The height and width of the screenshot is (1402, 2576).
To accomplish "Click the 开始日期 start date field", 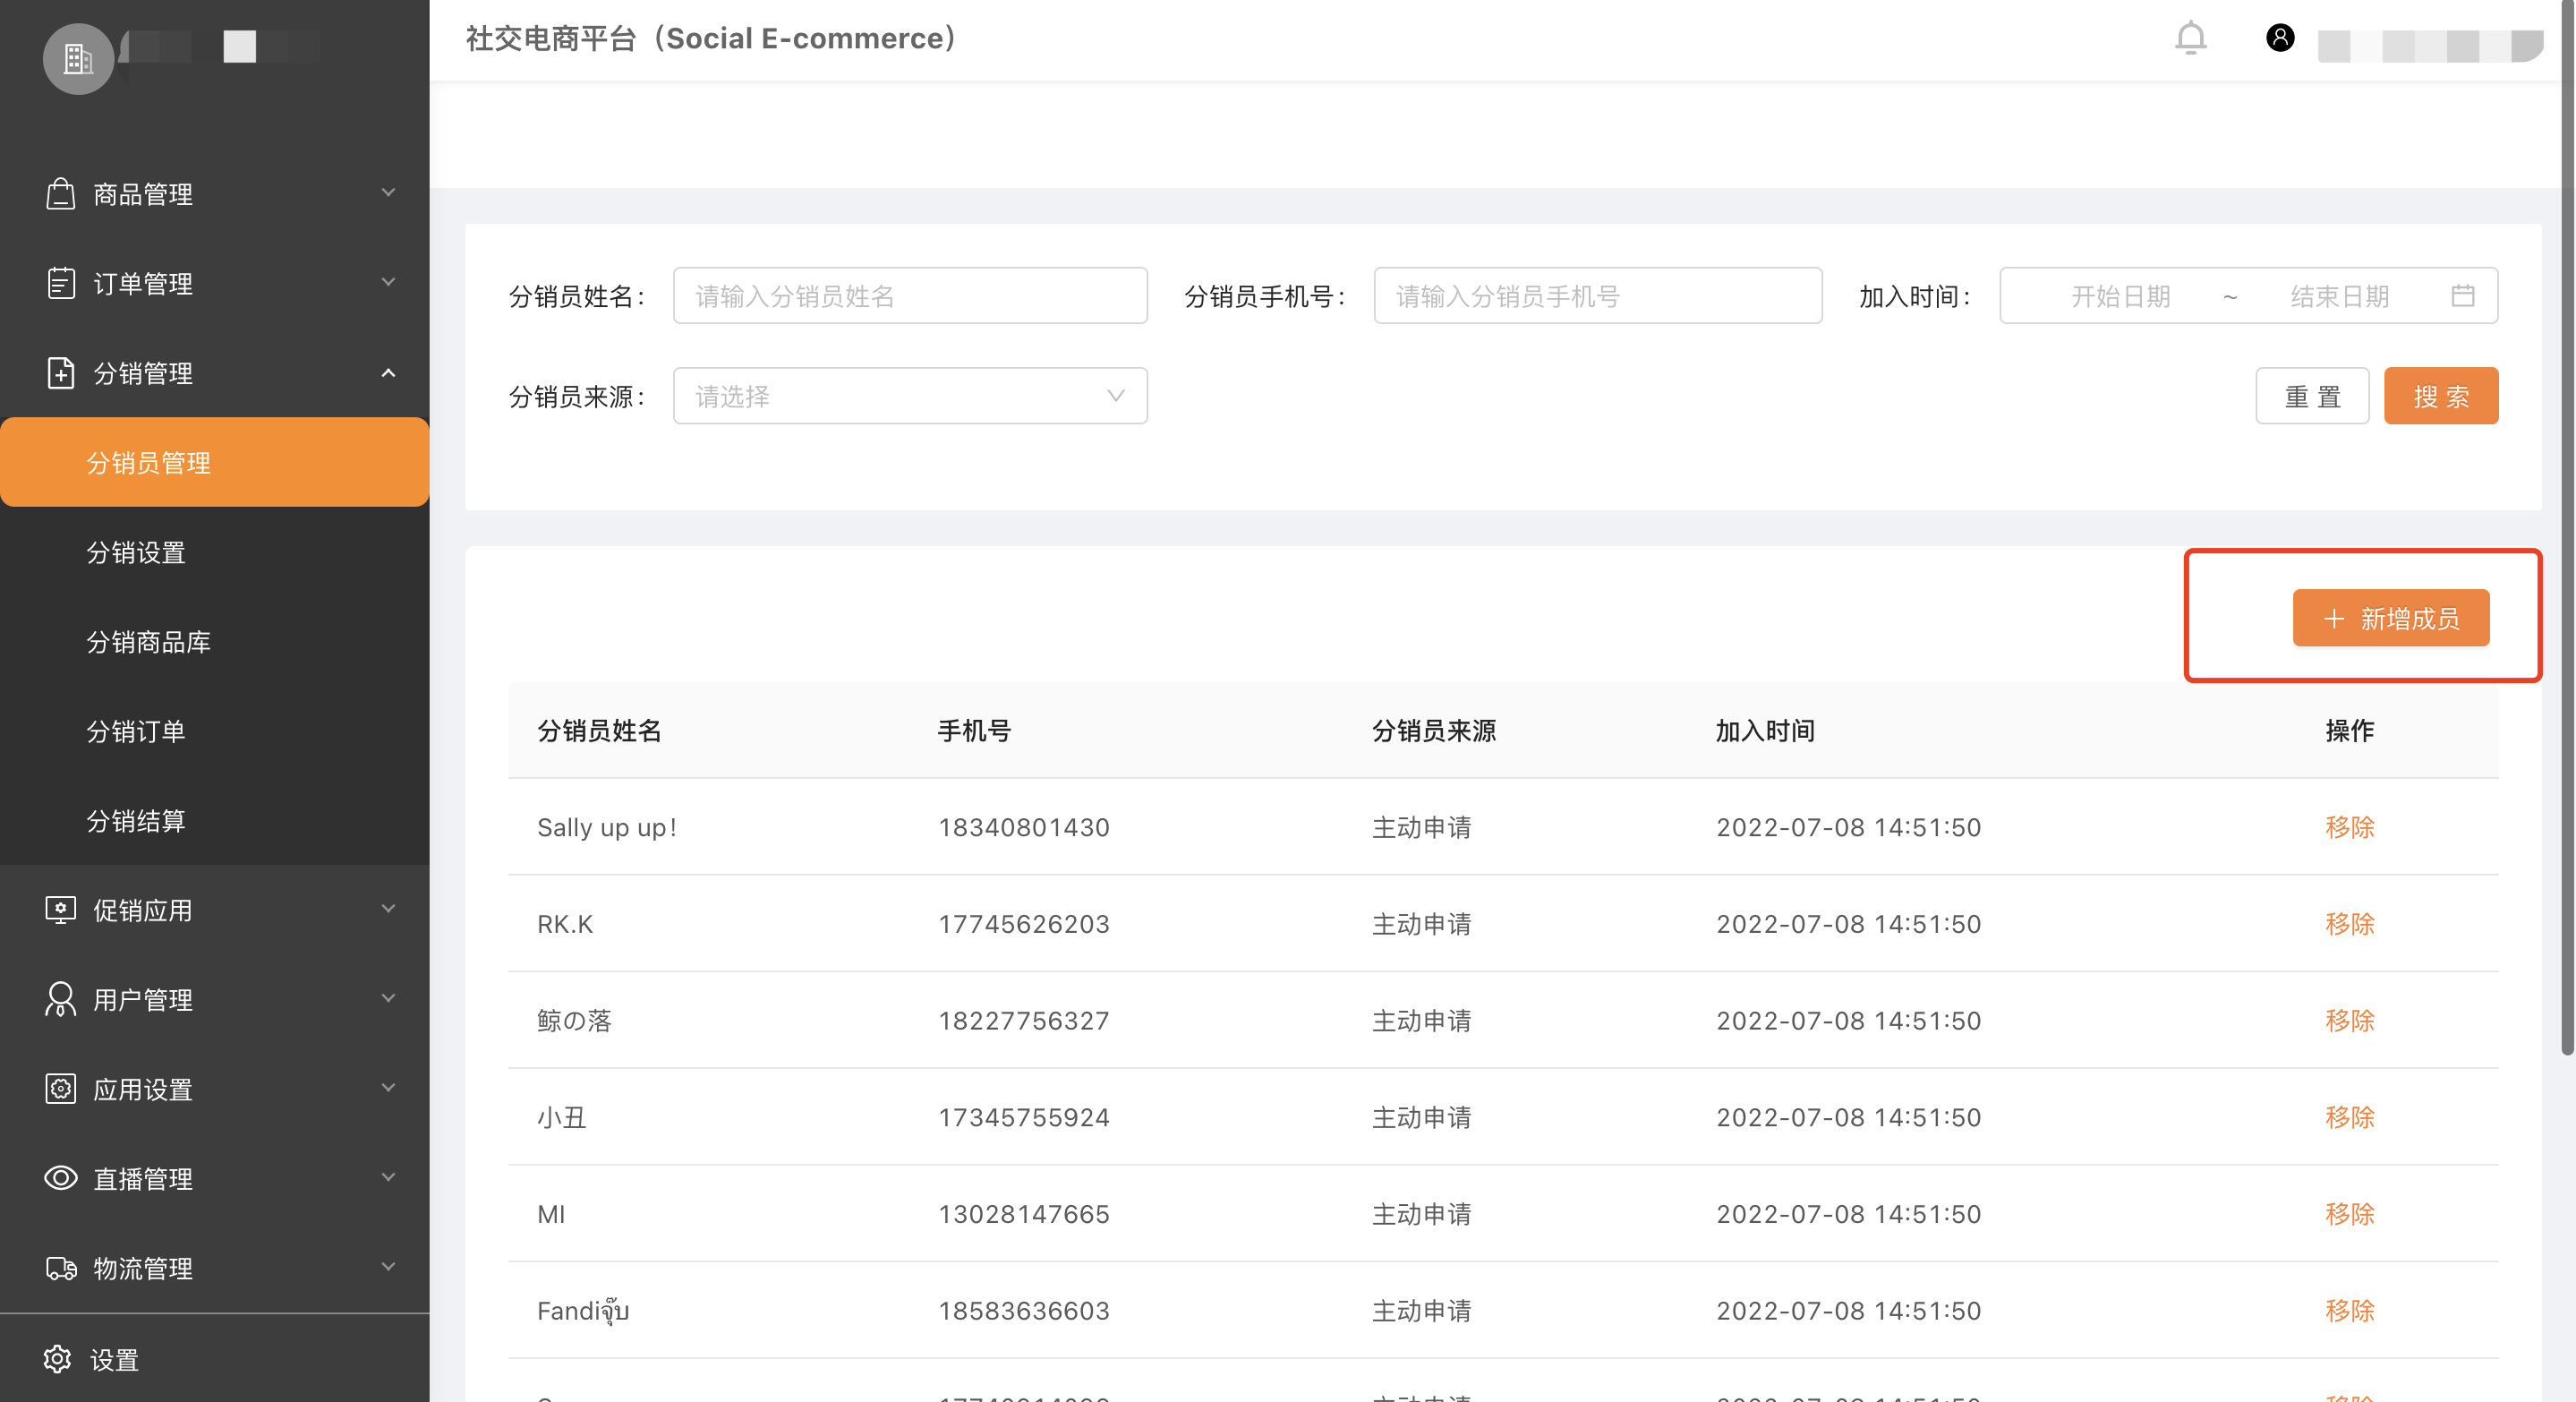I will pos(2120,296).
